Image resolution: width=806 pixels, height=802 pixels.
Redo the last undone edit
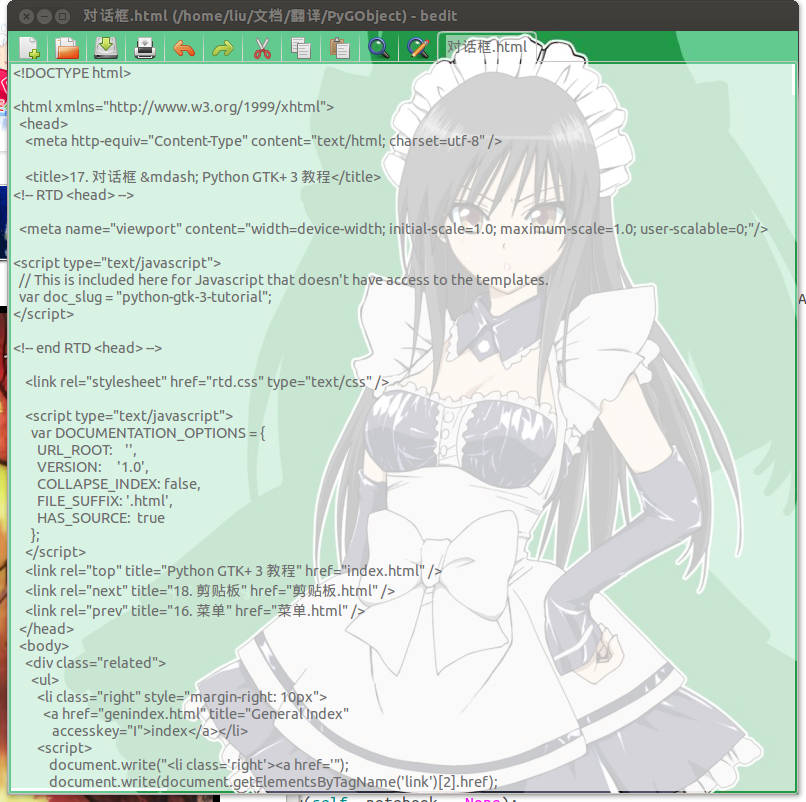coord(223,48)
